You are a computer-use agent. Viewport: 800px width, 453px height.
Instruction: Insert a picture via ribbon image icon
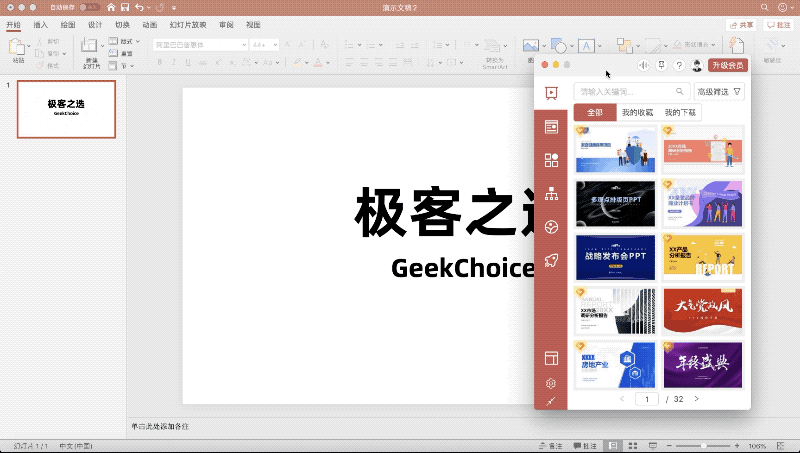point(531,45)
